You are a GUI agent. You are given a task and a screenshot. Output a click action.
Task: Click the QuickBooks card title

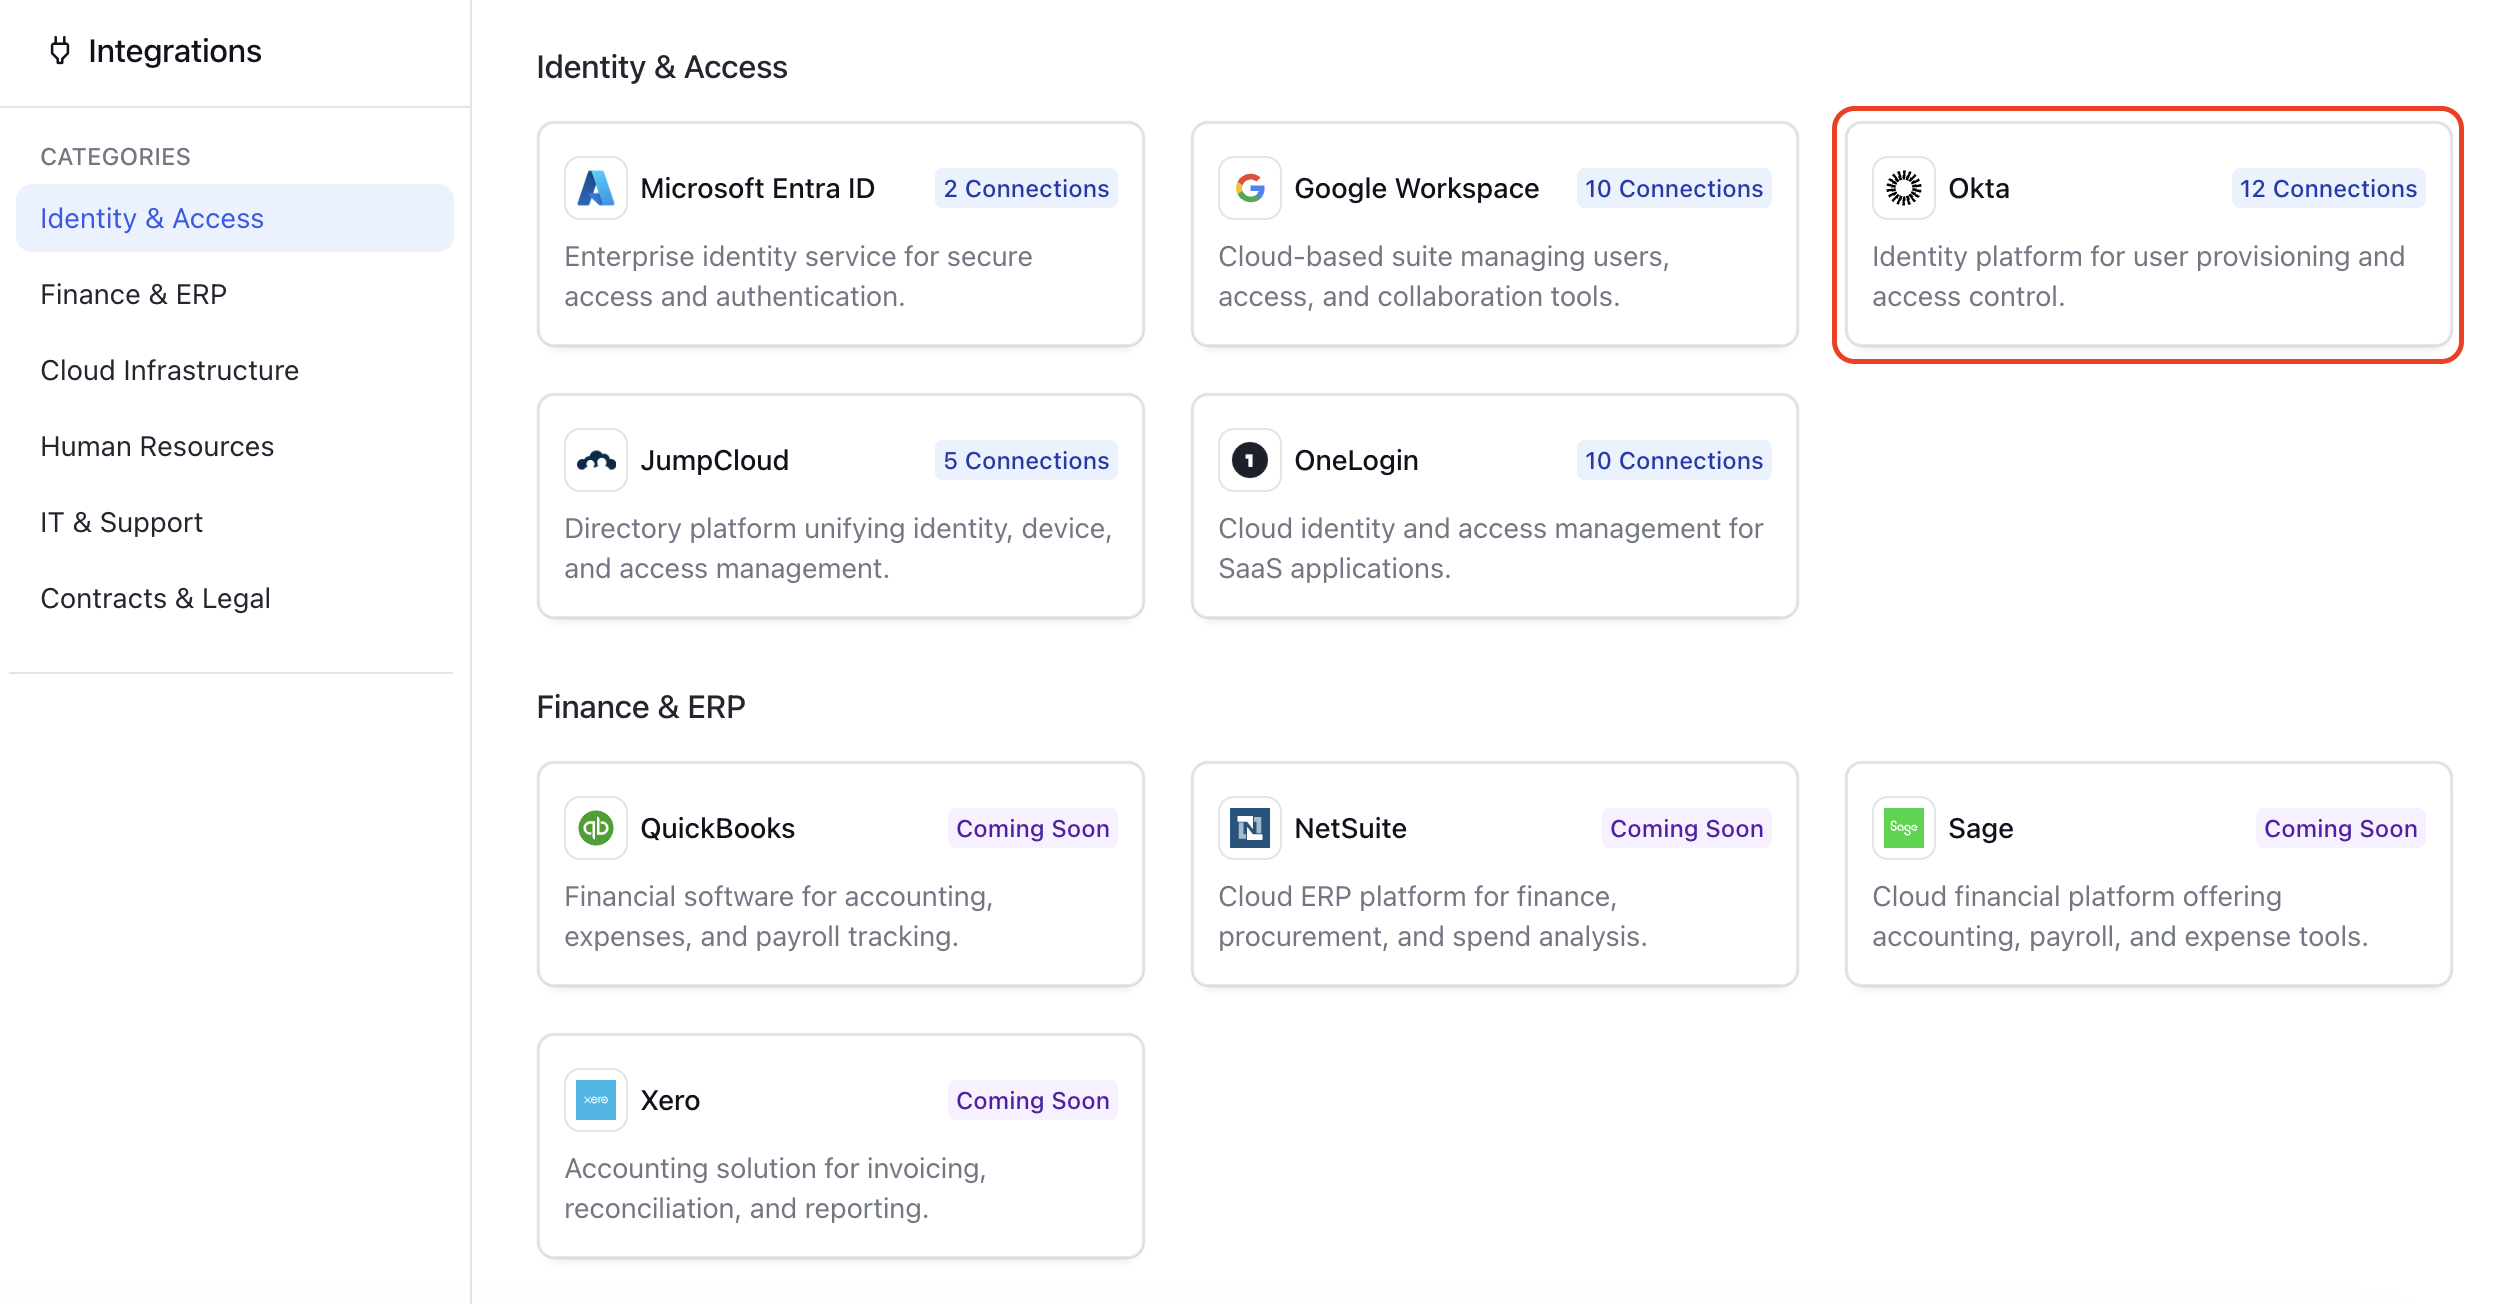pyautogui.click(x=718, y=828)
